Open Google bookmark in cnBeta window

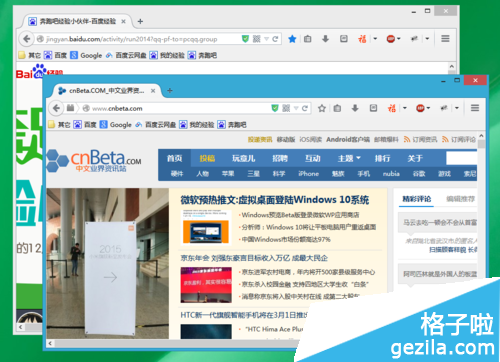click(116, 125)
